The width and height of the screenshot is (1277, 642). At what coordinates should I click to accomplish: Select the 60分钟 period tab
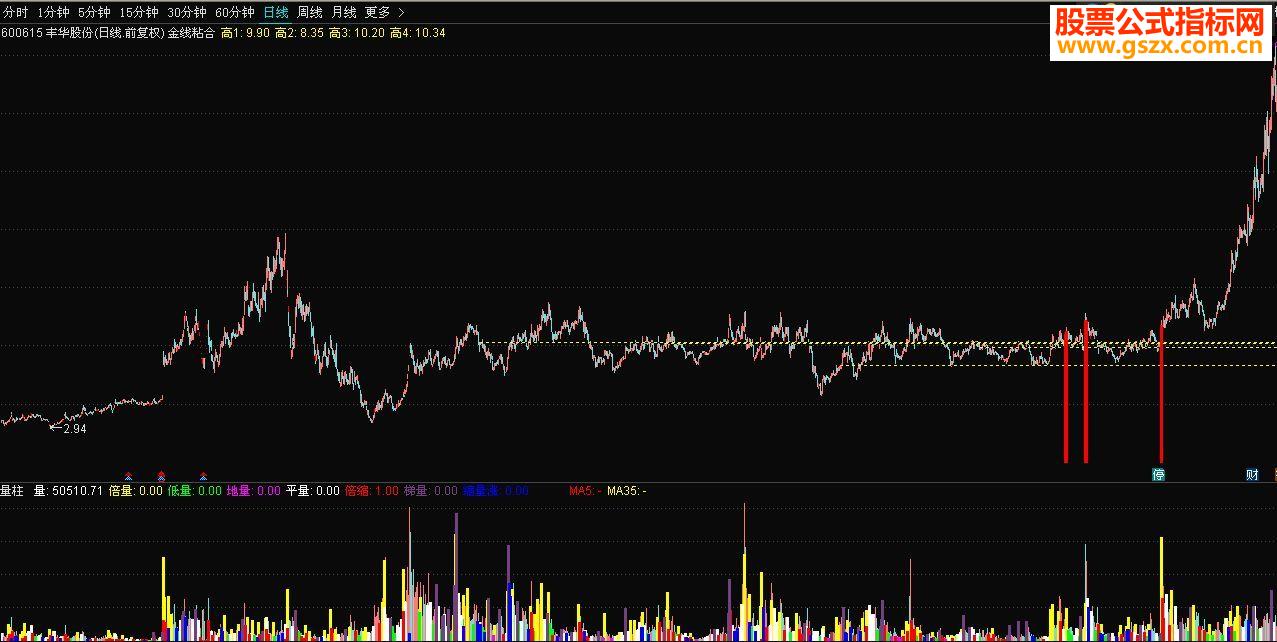[235, 13]
